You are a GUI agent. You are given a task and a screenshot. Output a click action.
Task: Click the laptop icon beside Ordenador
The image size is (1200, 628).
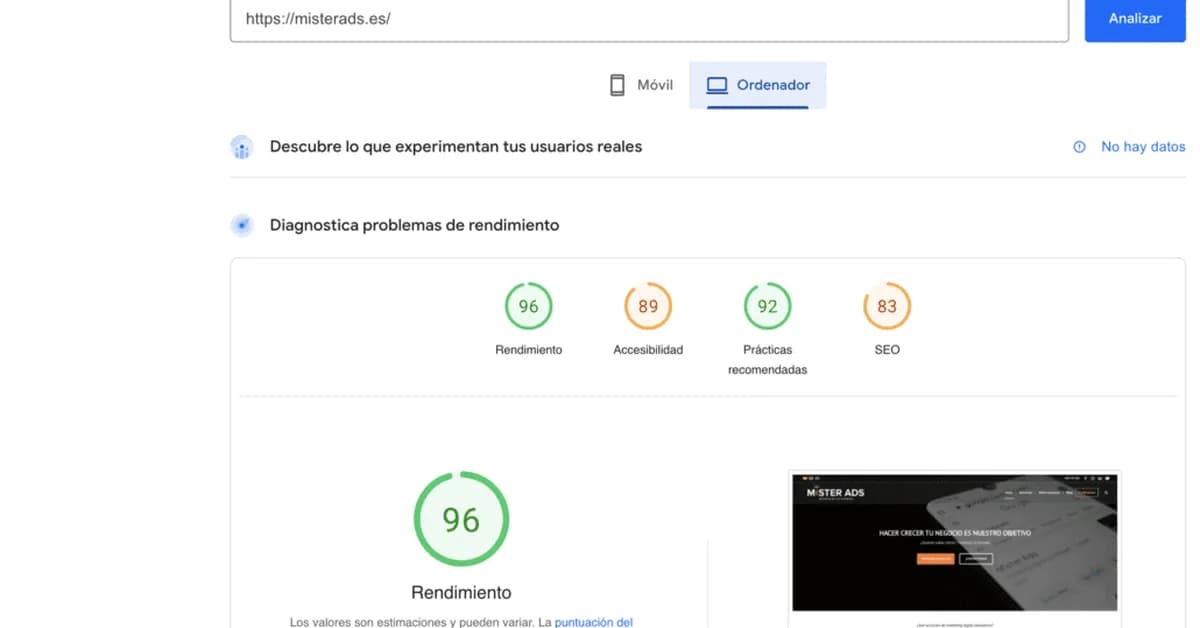pos(716,85)
